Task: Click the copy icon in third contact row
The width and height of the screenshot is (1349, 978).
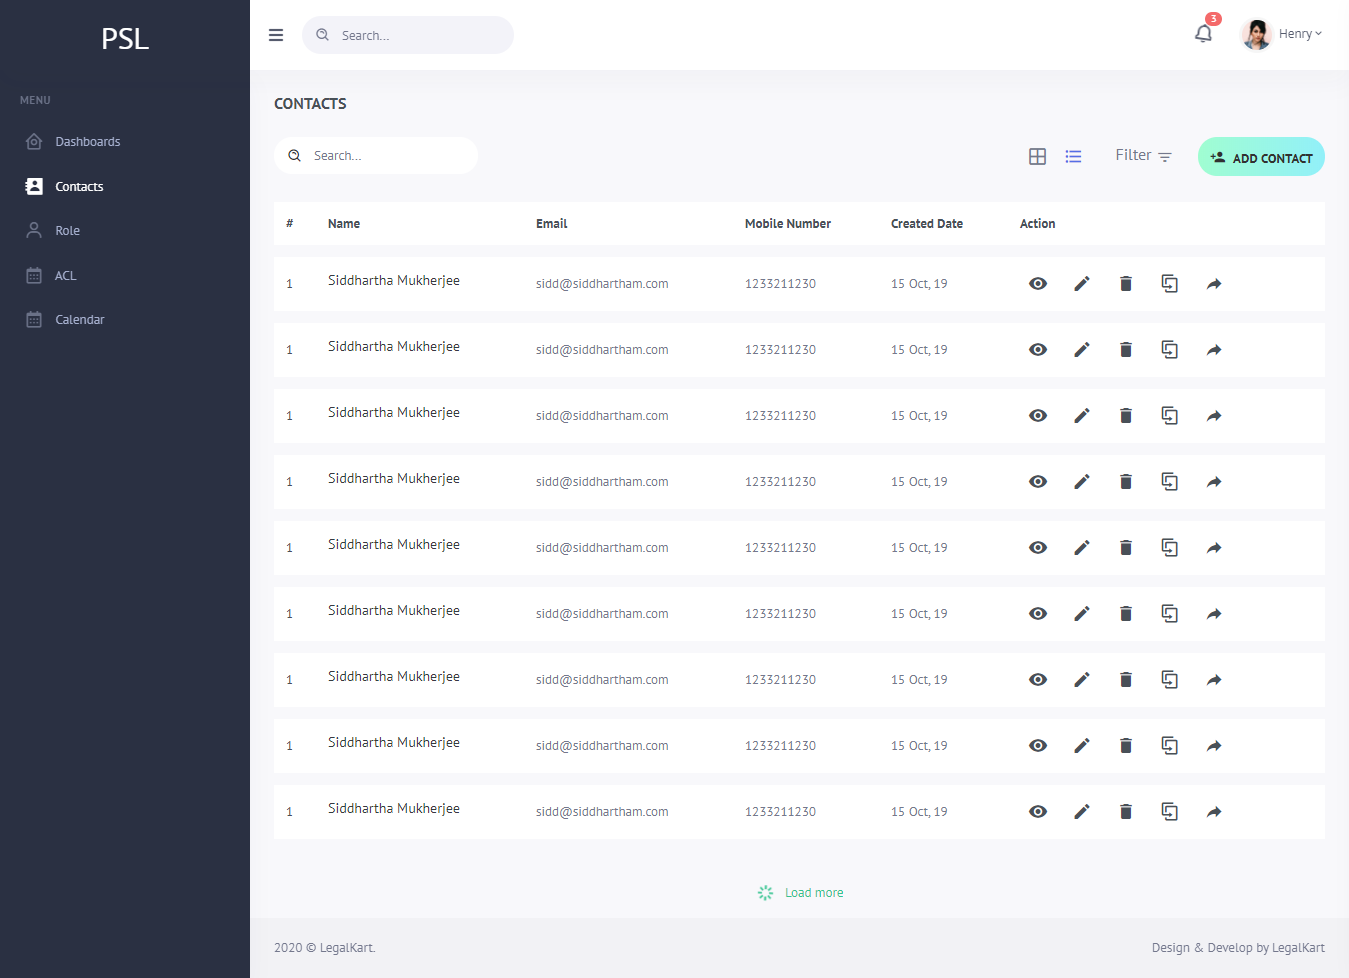Action: (x=1169, y=416)
